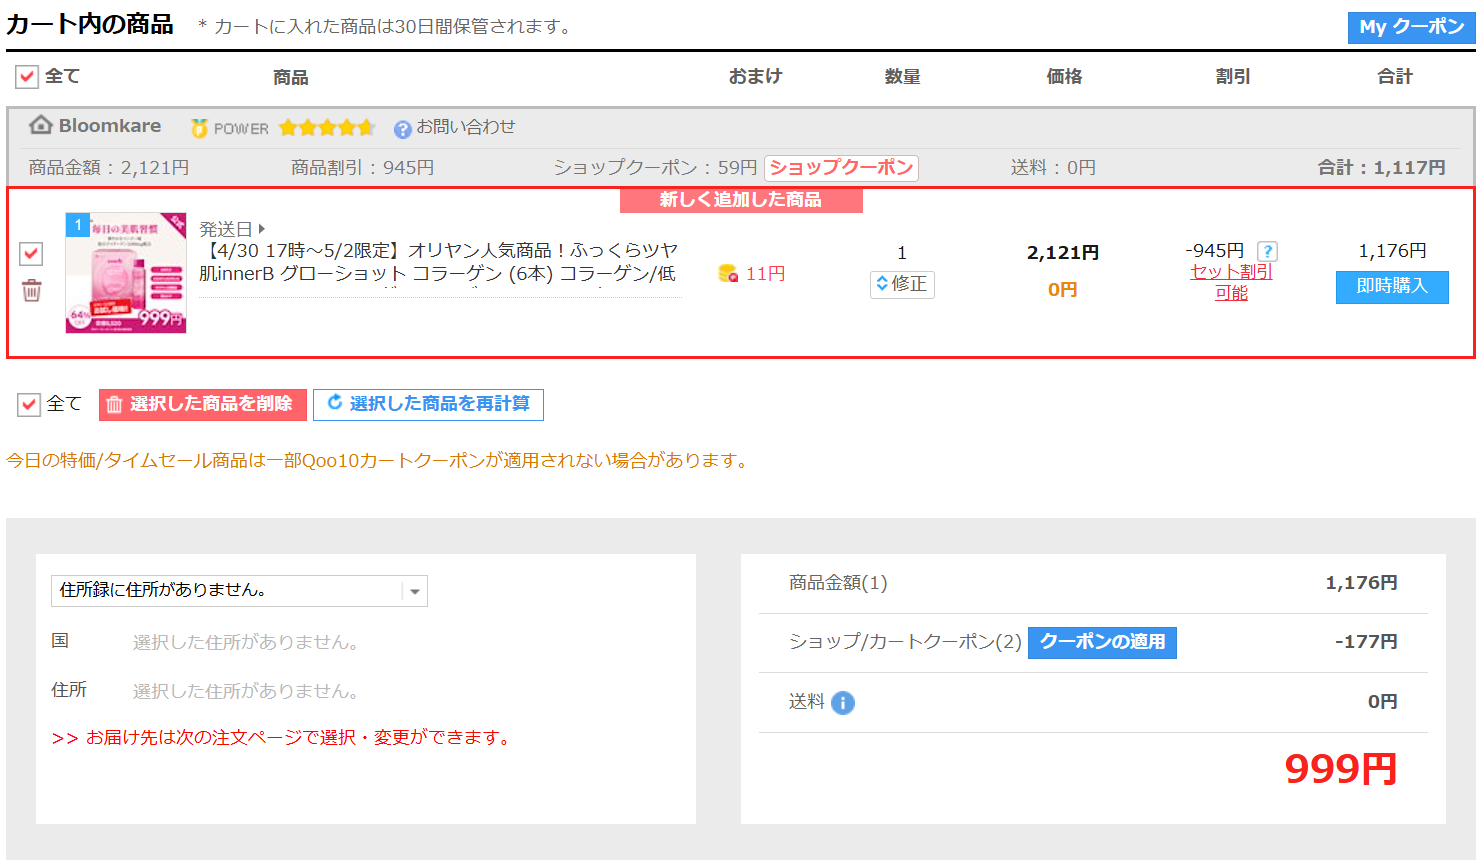Uncheck the collagen product checkbox

coord(31,254)
